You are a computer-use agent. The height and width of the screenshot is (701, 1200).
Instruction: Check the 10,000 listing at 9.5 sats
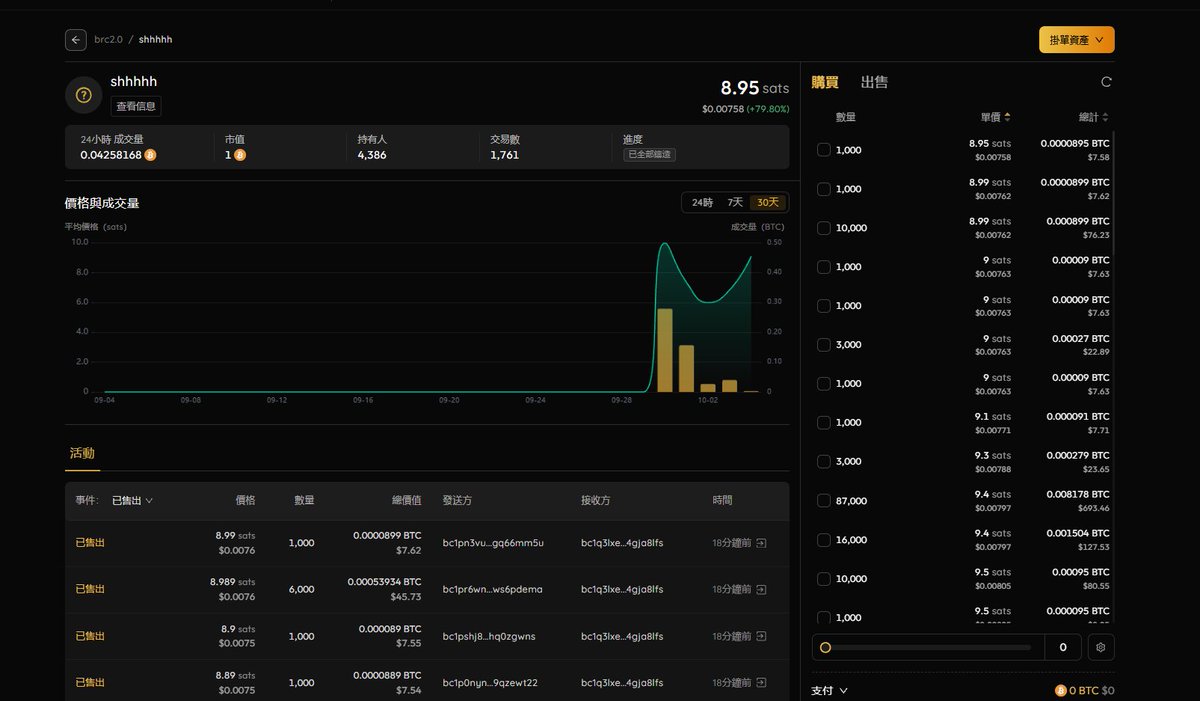824,579
